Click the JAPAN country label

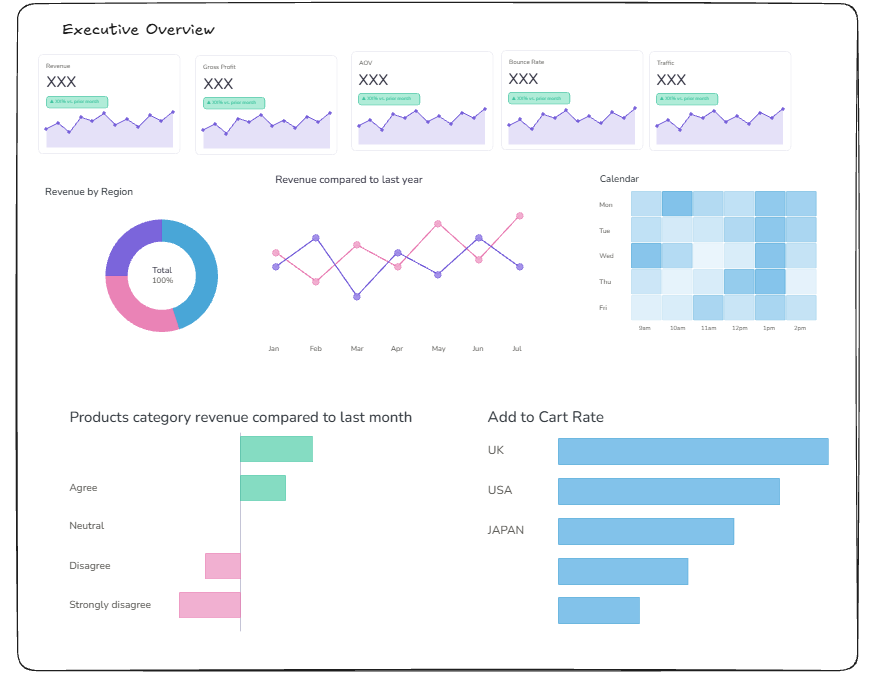[x=505, y=530]
